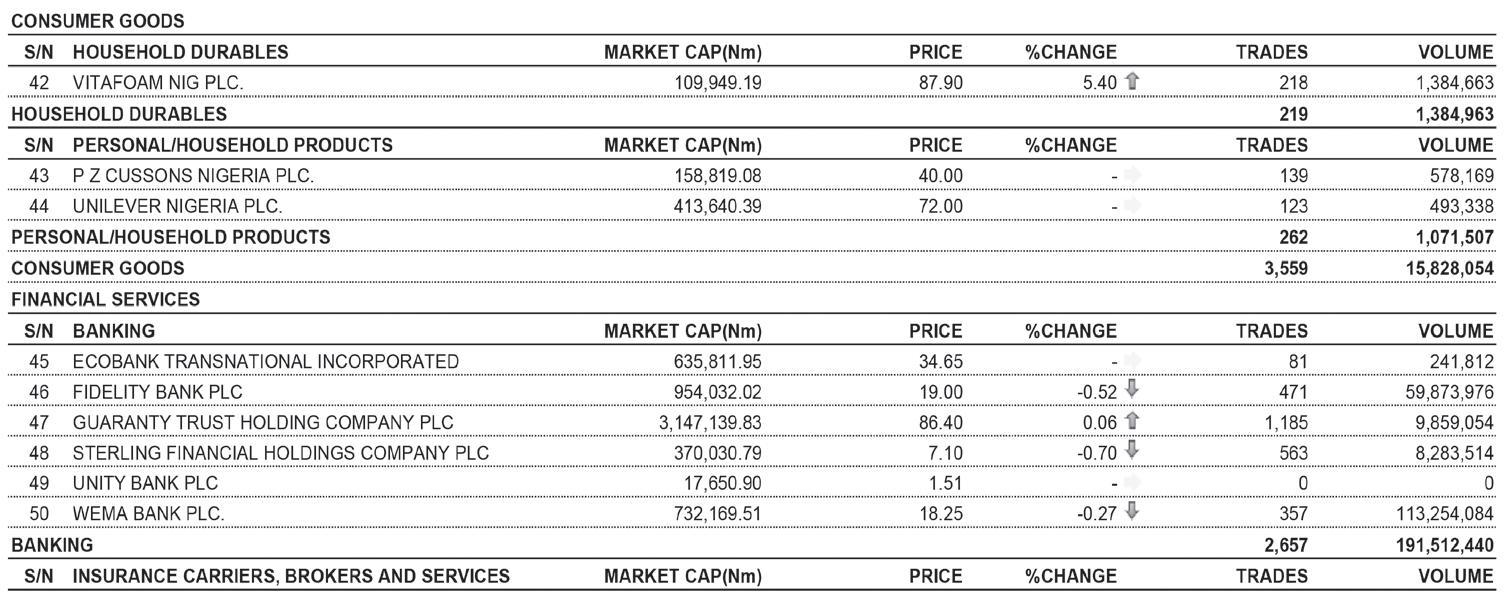Viewport: 1511px width, 612px height.
Task: Click the flat arrow in Ecobank Transnational row
Action: (x=1132, y=361)
